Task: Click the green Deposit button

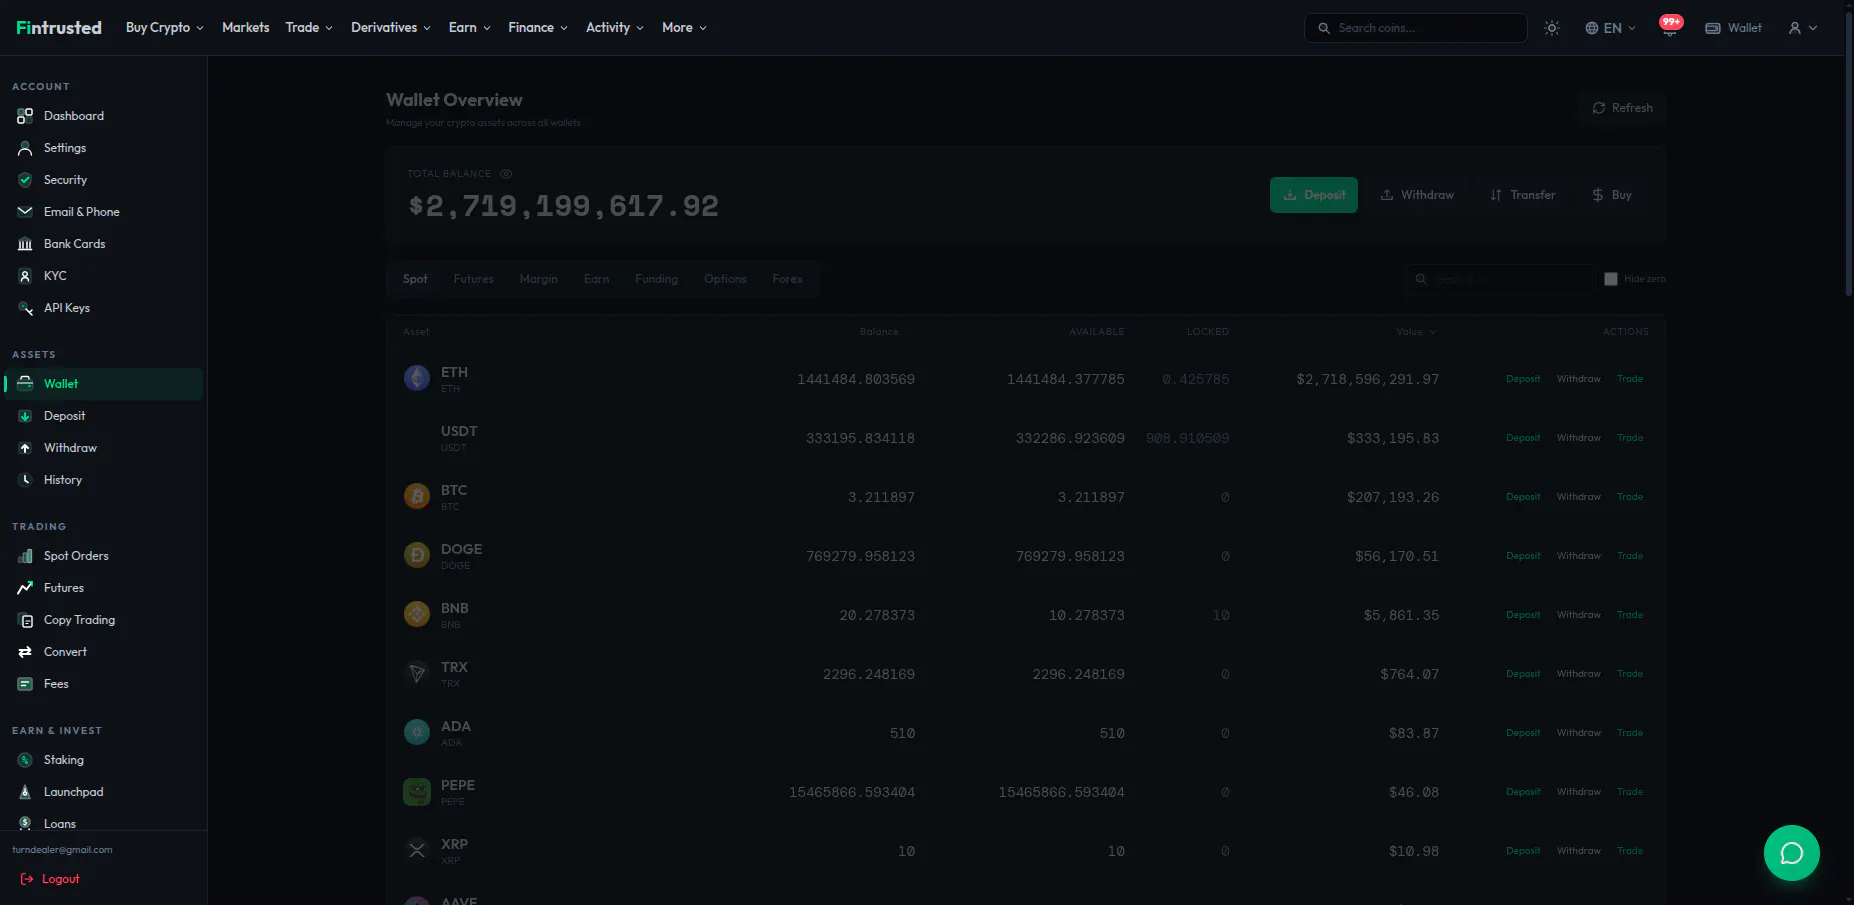Action: click(x=1314, y=195)
